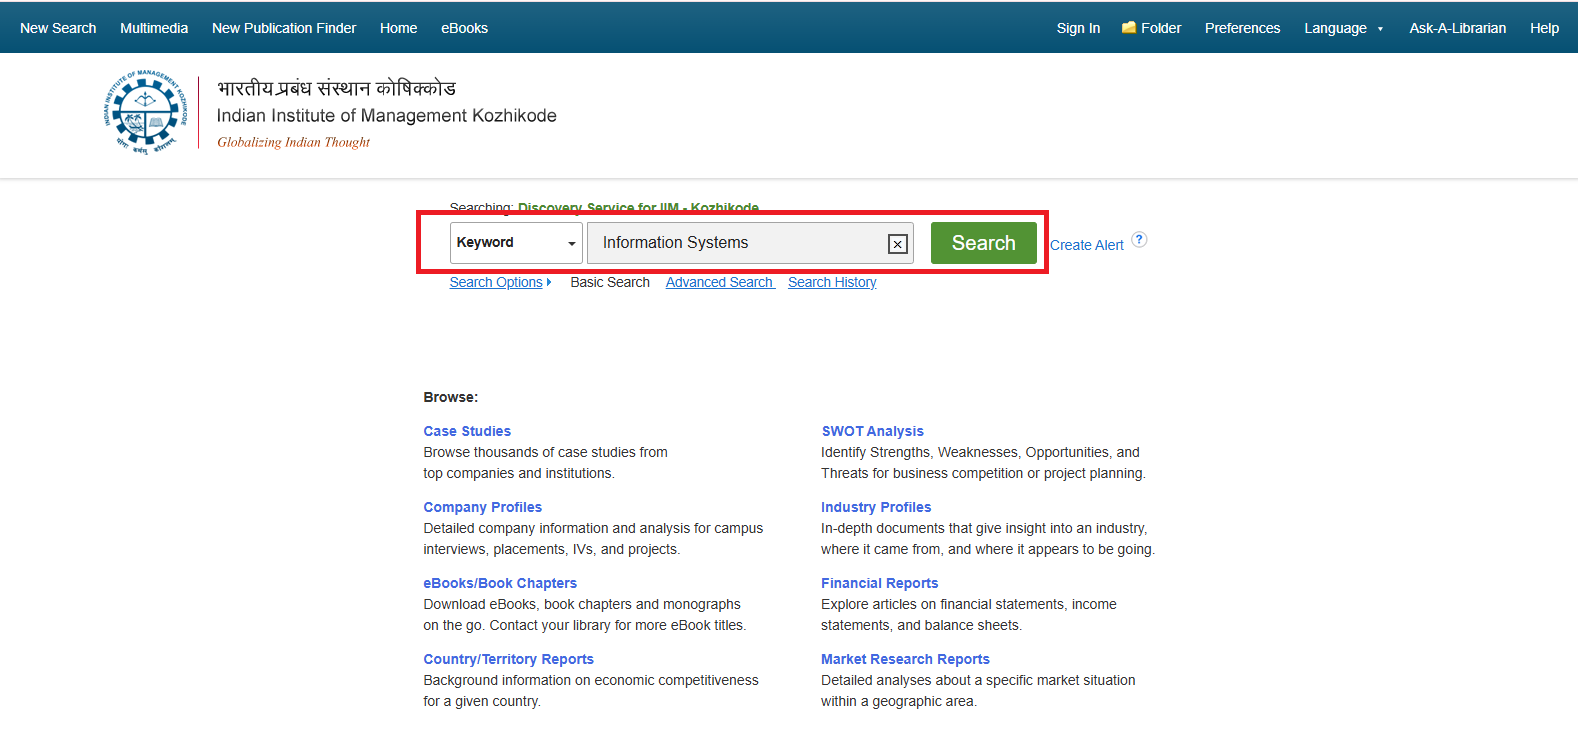Expand Search Options
The image size is (1578, 738).
499,282
